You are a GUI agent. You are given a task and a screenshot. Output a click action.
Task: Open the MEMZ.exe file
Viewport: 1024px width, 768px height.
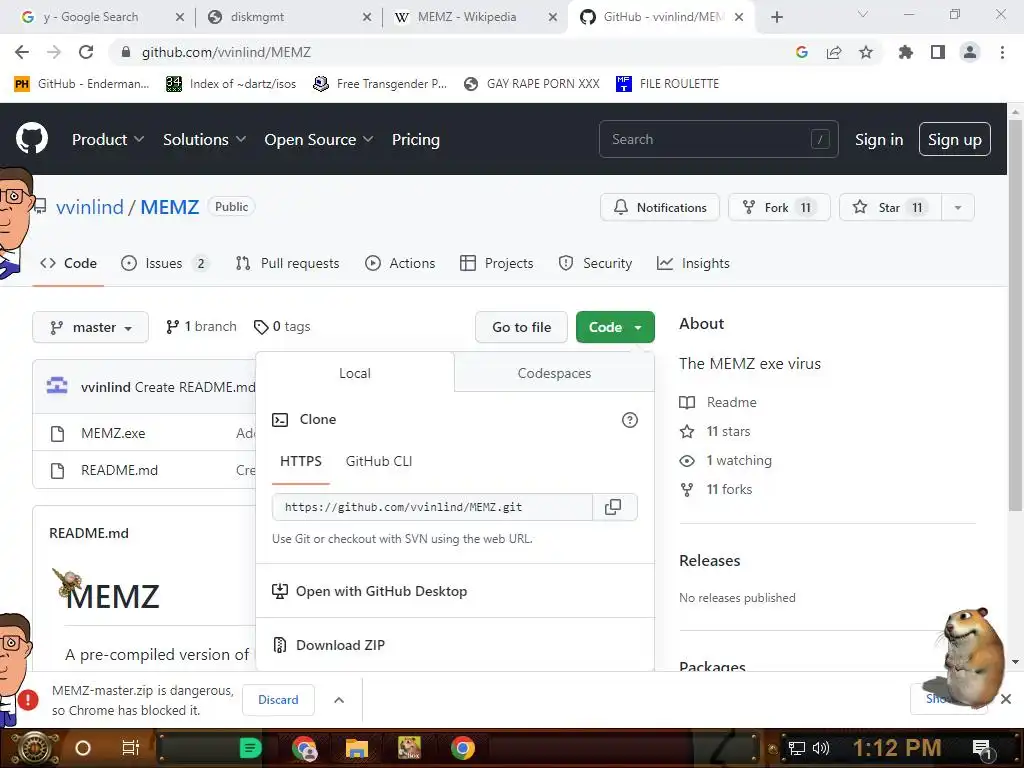113,433
